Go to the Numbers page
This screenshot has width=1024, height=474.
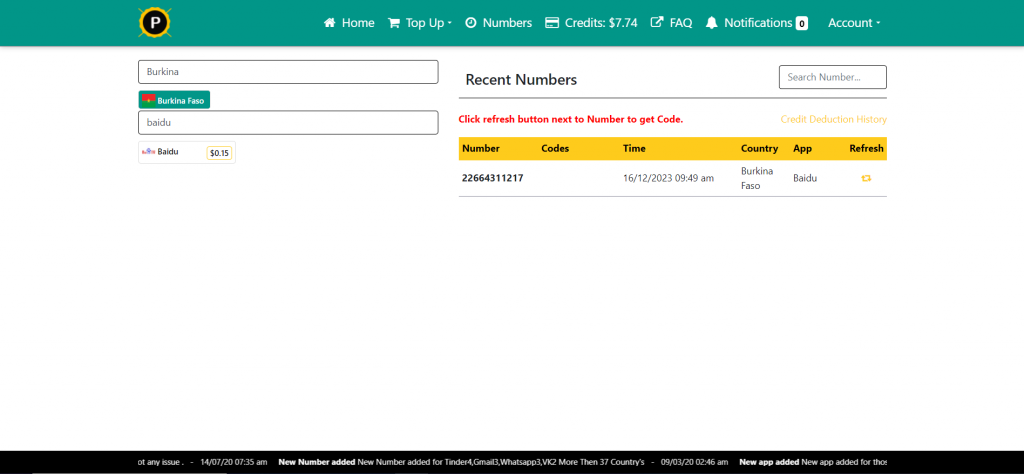click(x=498, y=23)
